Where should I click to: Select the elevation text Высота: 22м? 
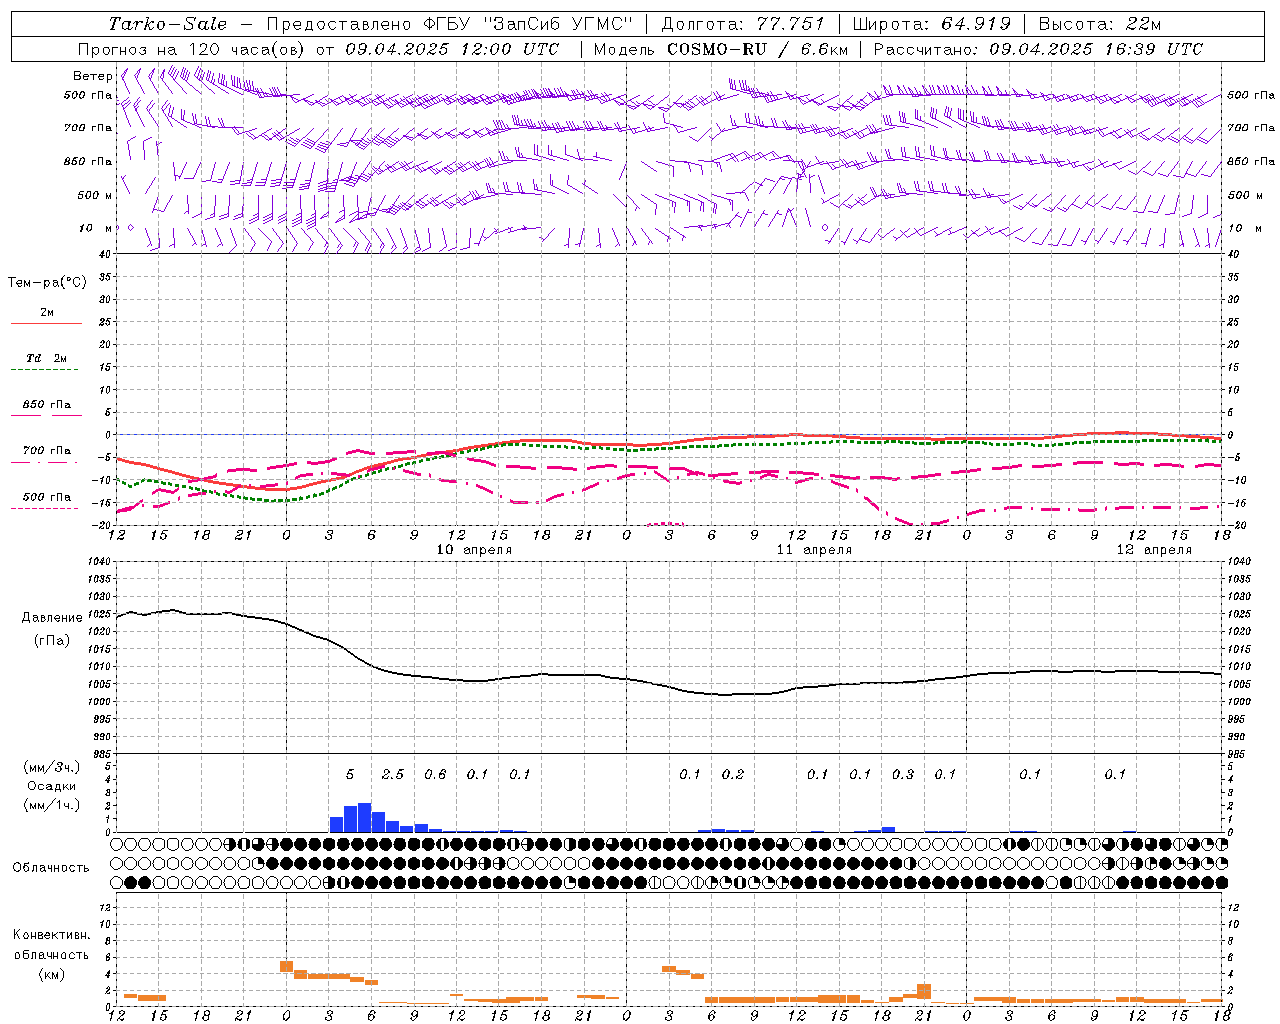[1100, 24]
